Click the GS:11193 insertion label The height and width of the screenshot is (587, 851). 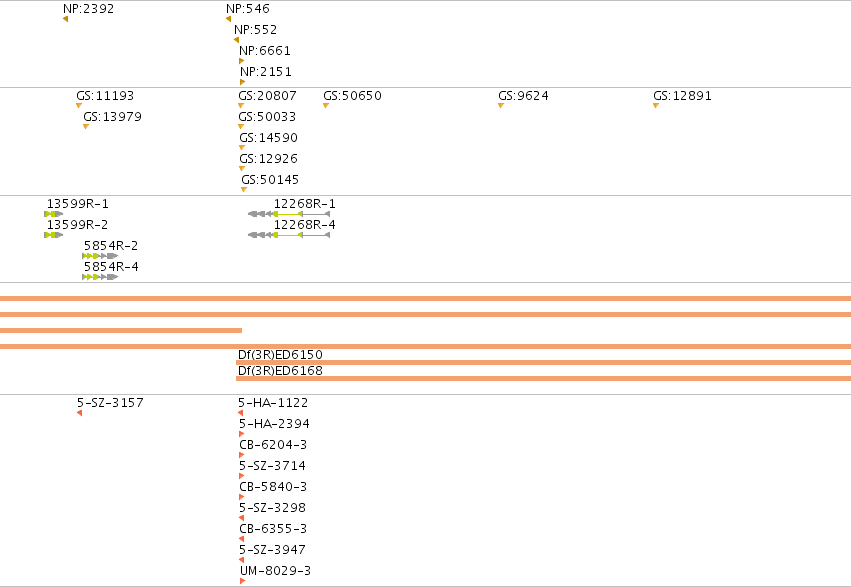105,96
